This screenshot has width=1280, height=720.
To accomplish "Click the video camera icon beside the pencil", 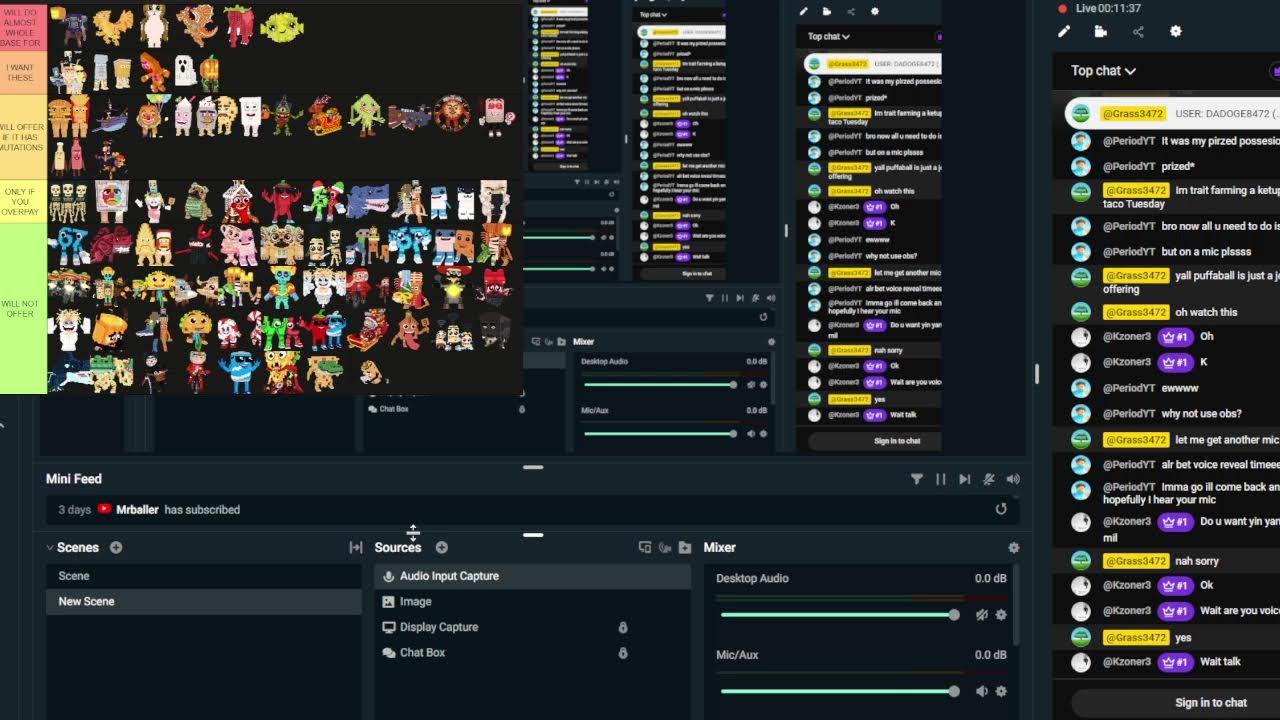I will point(1100,32).
